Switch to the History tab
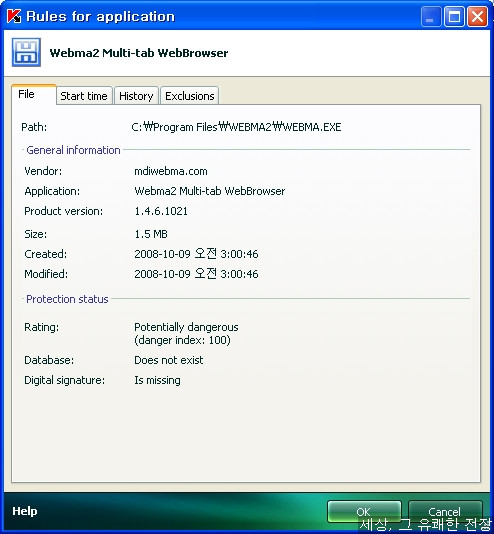Image resolution: width=494 pixels, height=534 pixels. (136, 96)
